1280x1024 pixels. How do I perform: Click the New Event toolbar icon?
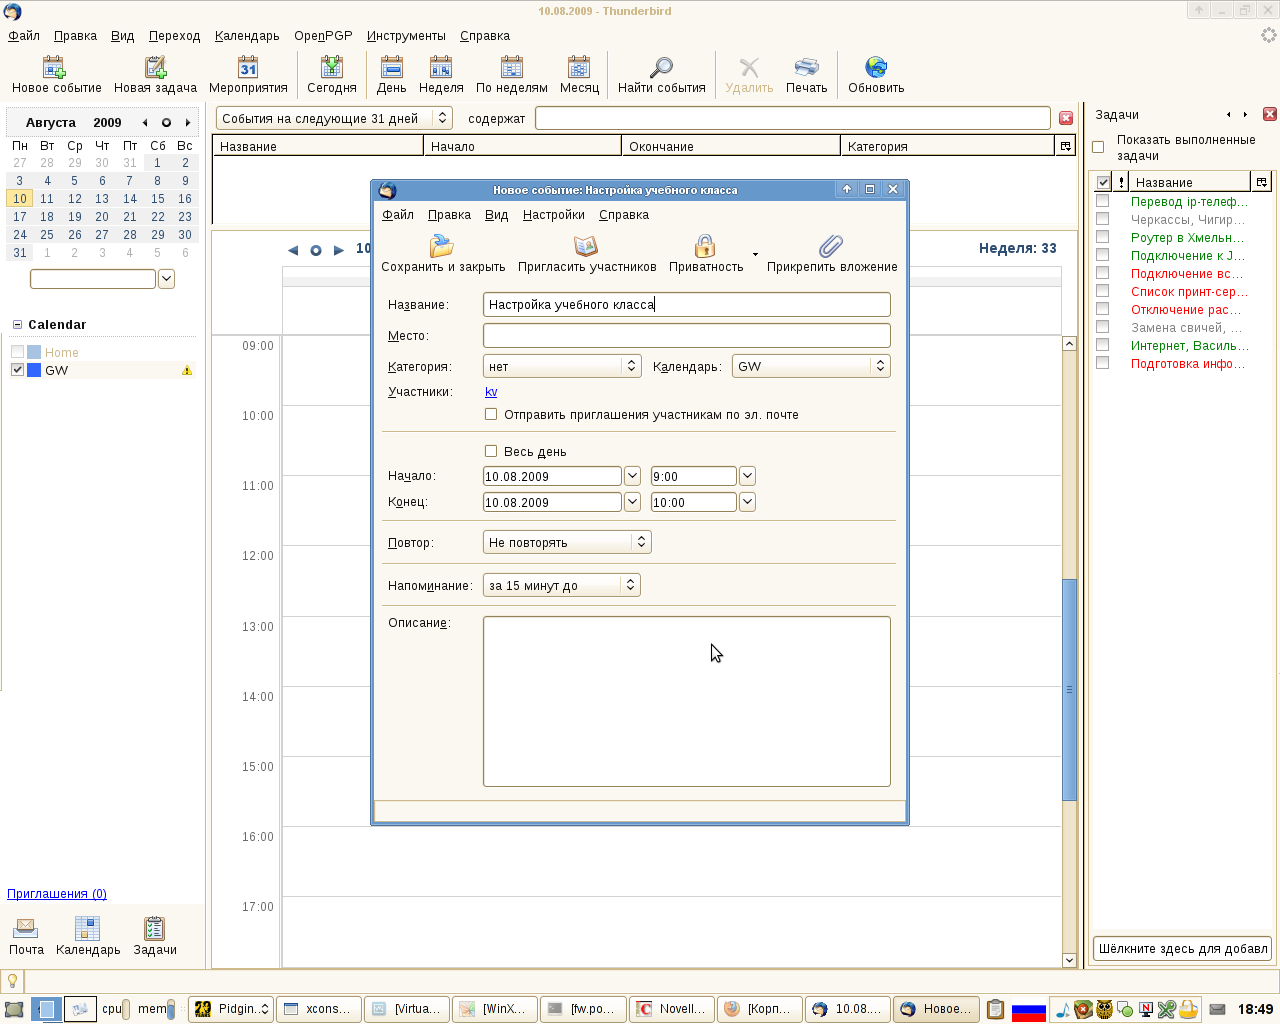[x=55, y=67]
